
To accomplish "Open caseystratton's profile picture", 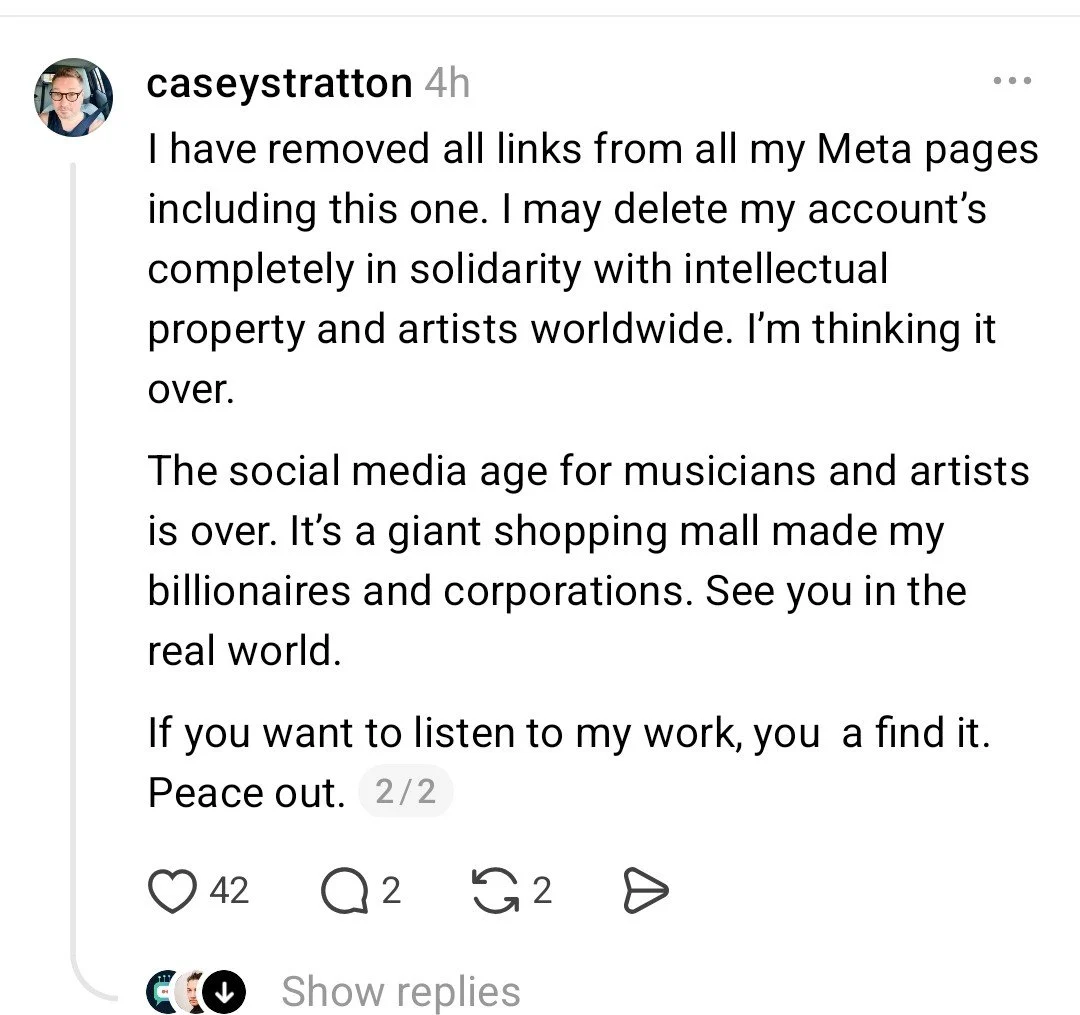I will [73, 97].
